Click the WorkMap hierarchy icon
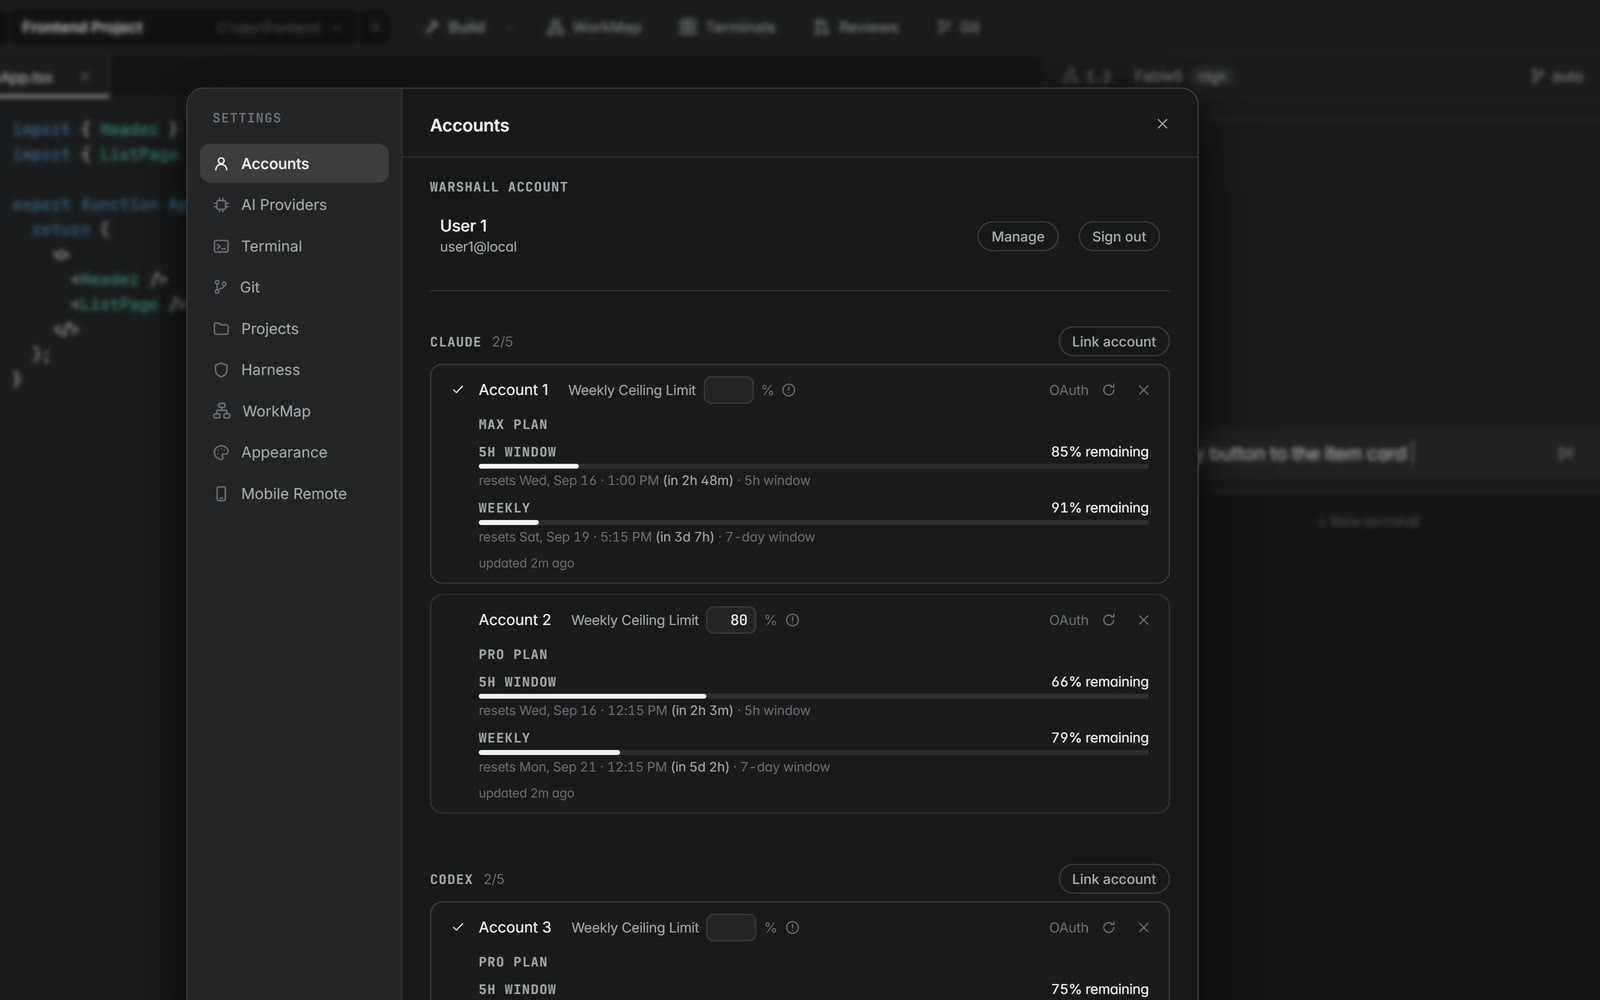Viewport: 1600px width, 1000px height. click(221, 411)
